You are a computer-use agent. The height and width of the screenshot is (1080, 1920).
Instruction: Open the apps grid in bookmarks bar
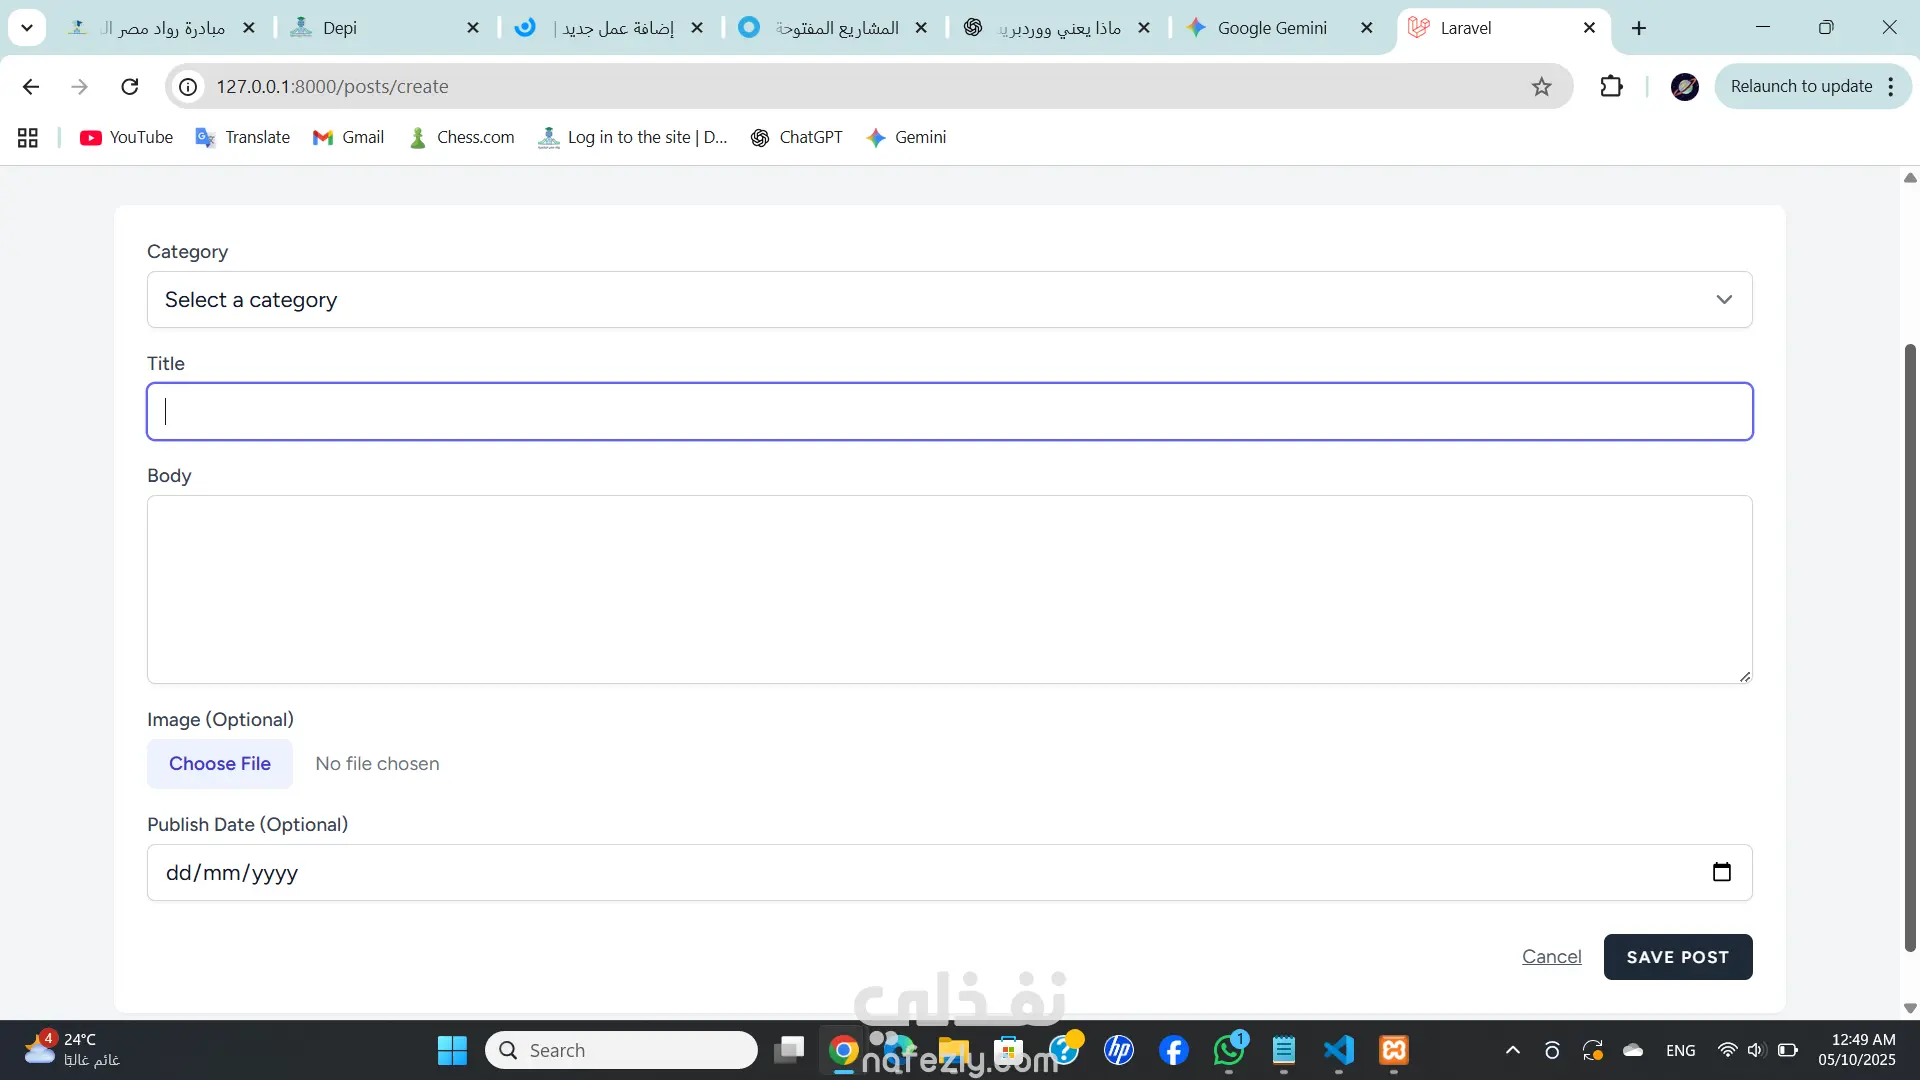pyautogui.click(x=28, y=138)
